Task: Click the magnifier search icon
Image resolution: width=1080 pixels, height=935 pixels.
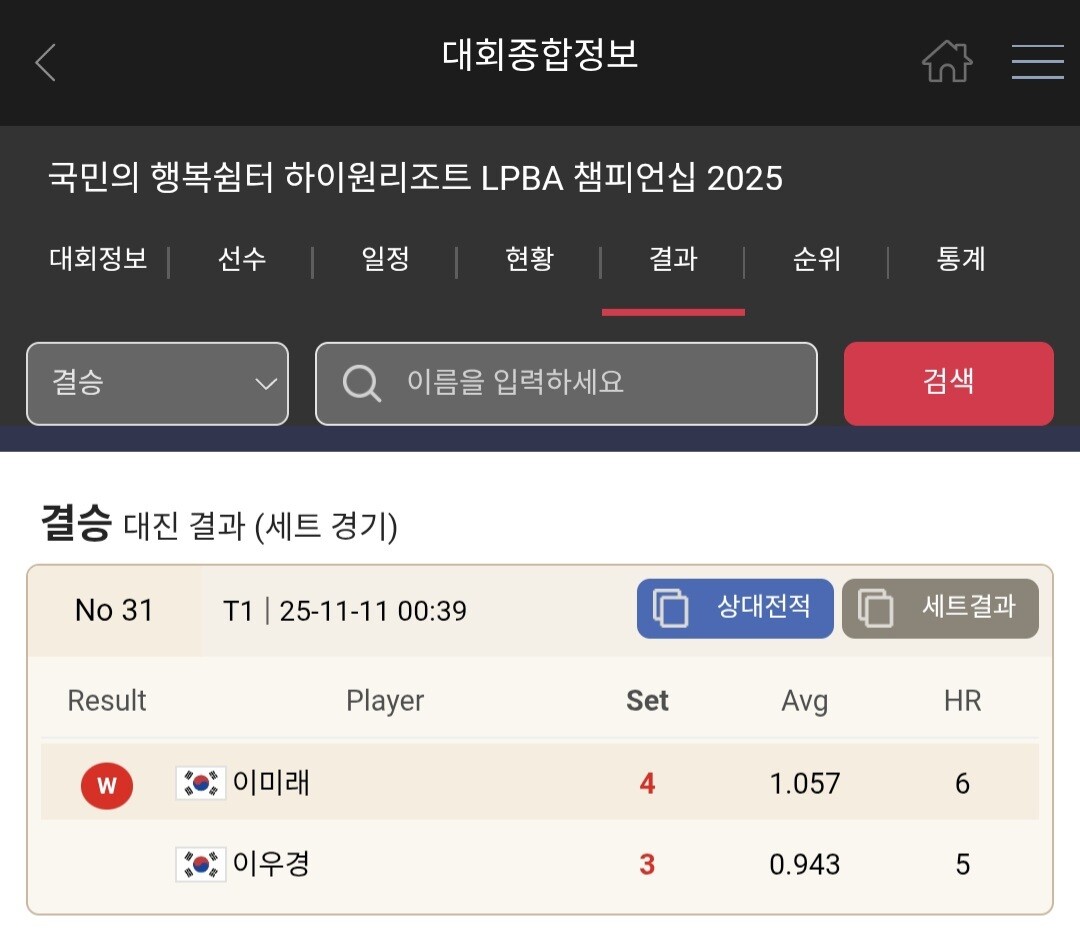Action: [361, 383]
